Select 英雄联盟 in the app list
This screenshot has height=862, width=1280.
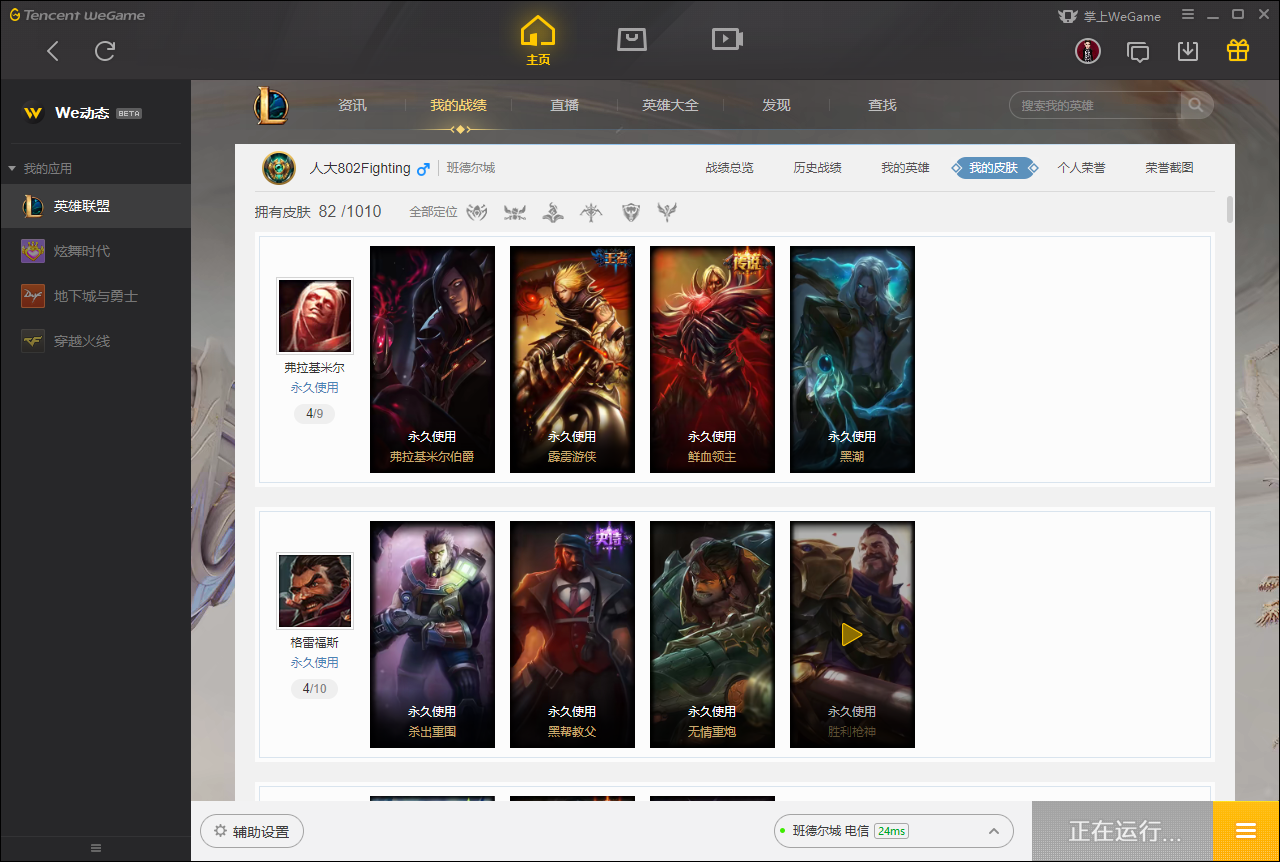[x=95, y=206]
